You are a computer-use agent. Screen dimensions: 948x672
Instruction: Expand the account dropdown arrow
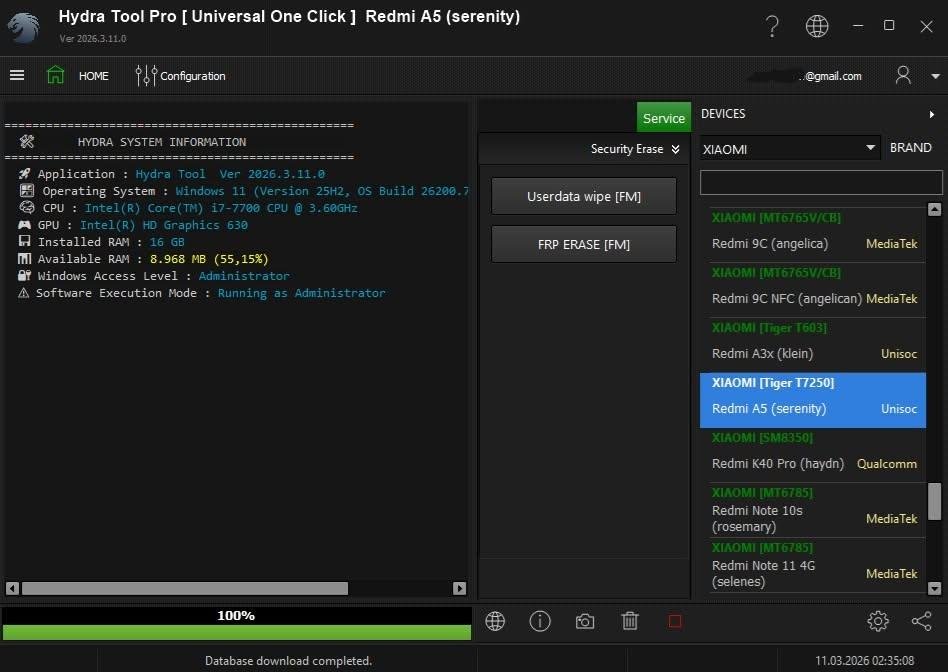[935, 76]
